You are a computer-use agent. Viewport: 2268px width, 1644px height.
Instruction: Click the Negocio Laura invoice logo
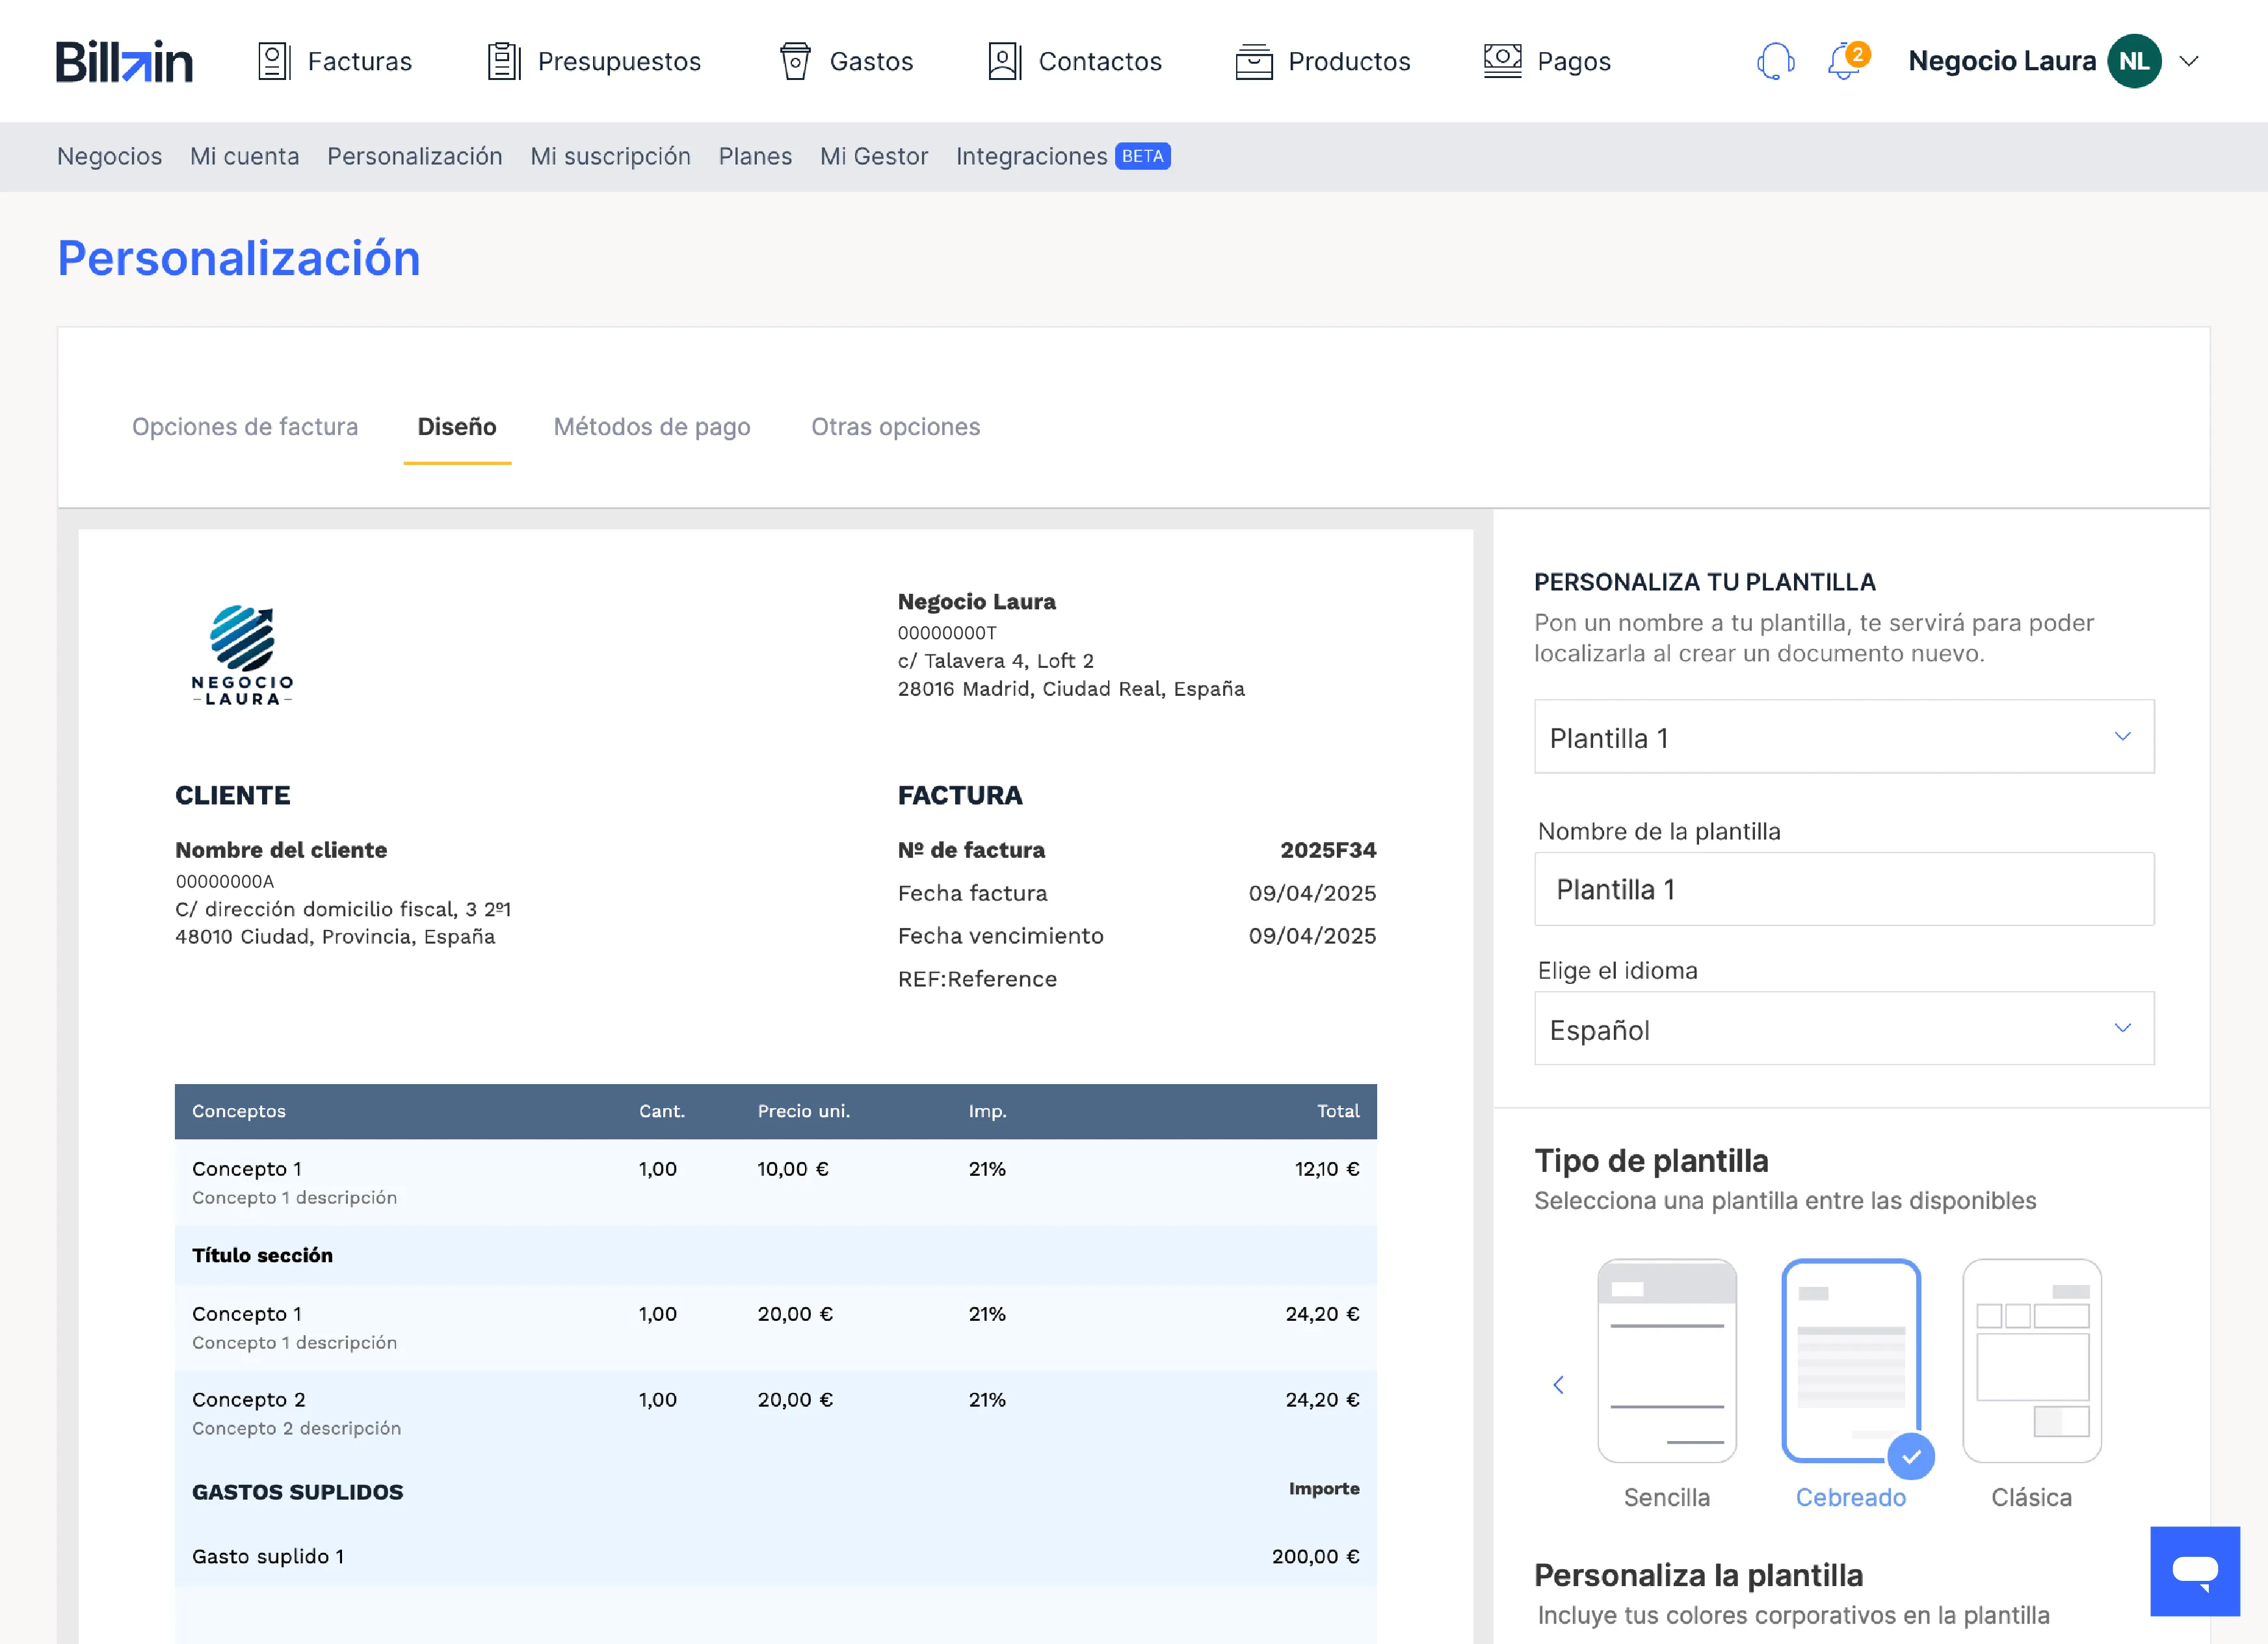tap(242, 655)
